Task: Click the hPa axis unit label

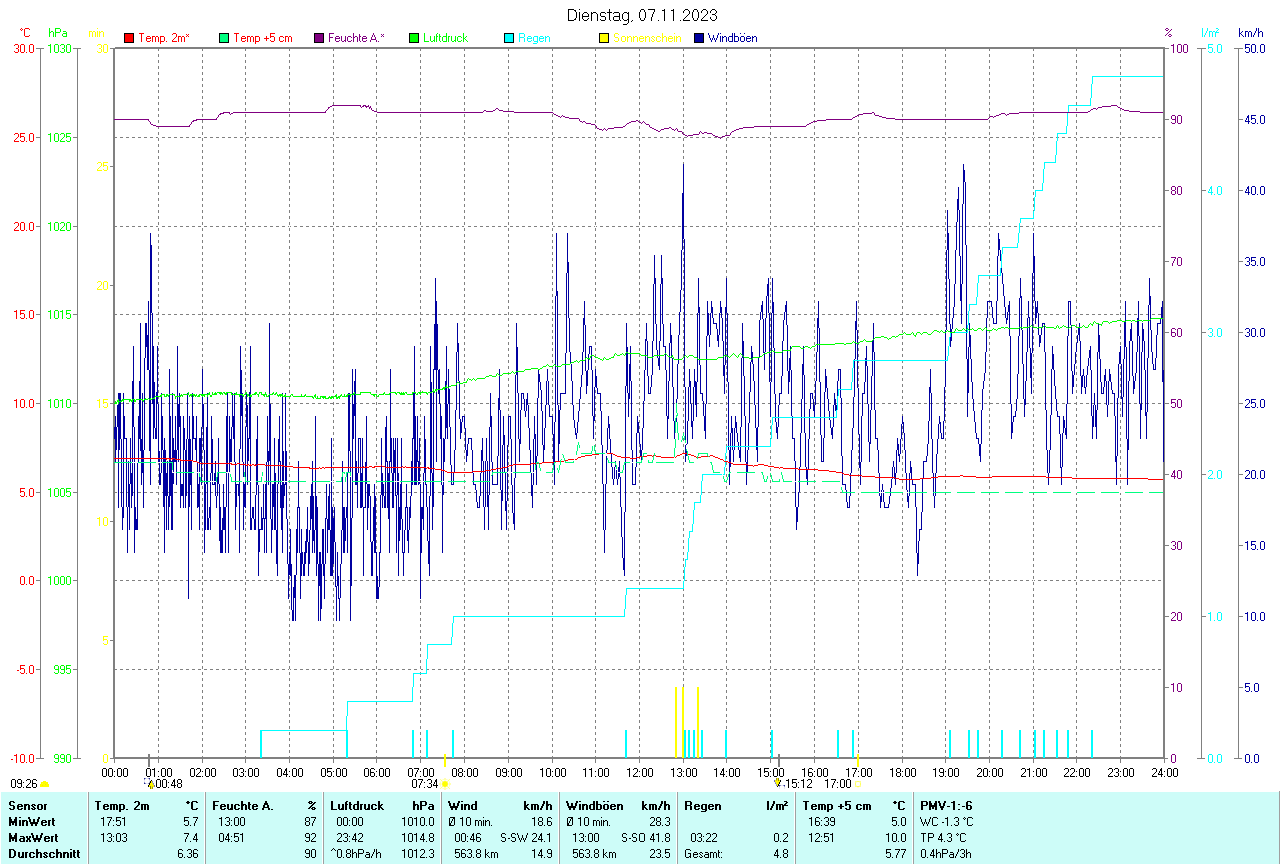Action: (x=58, y=33)
